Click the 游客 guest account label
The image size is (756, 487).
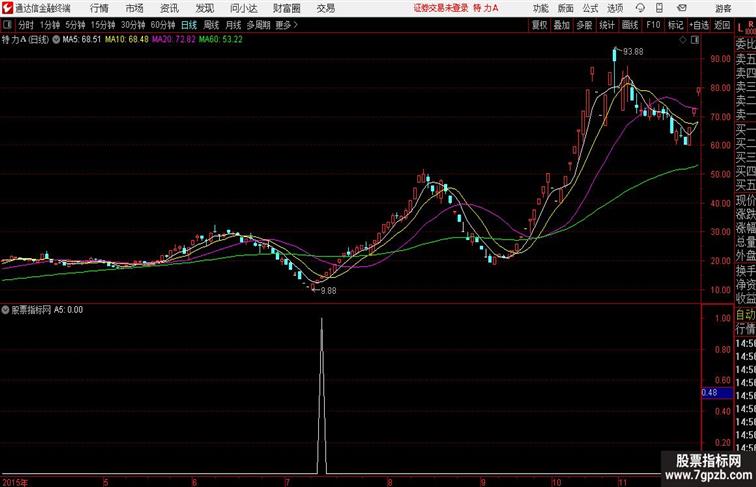click(723, 8)
